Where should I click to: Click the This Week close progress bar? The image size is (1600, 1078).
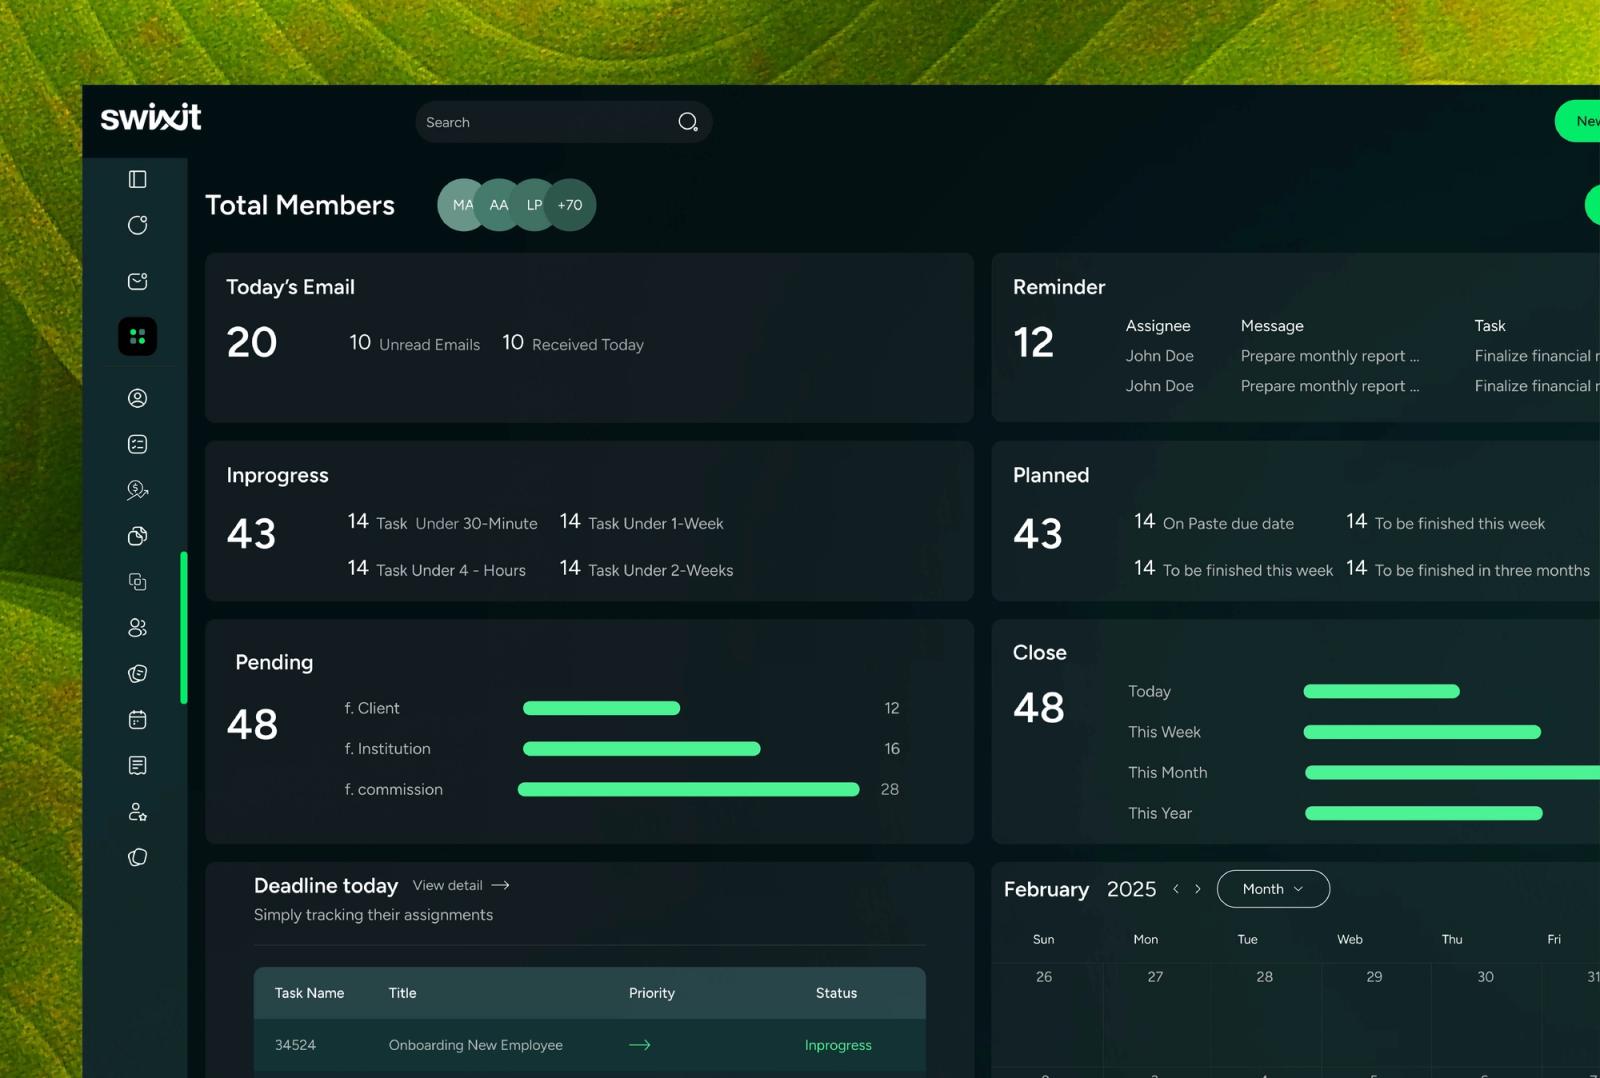[x=1422, y=732]
